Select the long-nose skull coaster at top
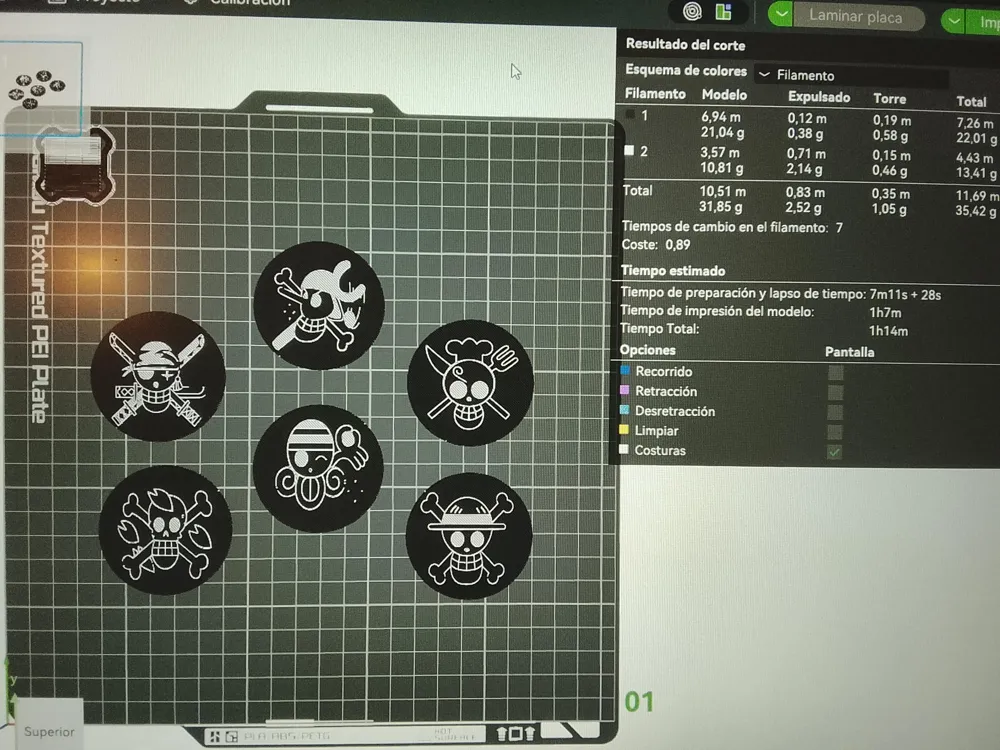 pyautogui.click(x=319, y=305)
